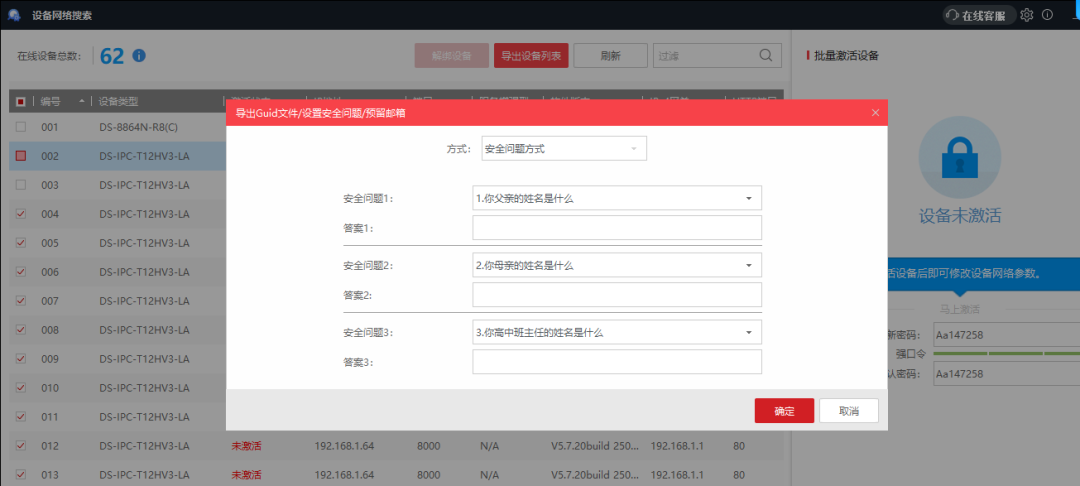The height and width of the screenshot is (486, 1080).
Task: Click the lock icon above 设备未激活
Action: pos(959,158)
